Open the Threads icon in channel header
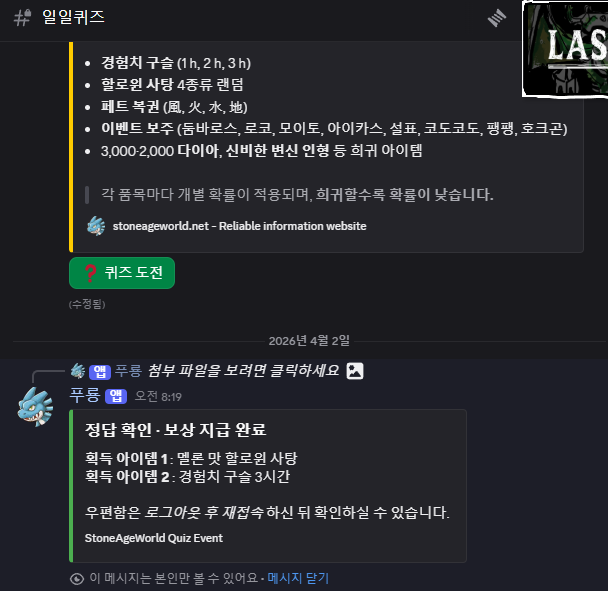 pyautogui.click(x=497, y=18)
